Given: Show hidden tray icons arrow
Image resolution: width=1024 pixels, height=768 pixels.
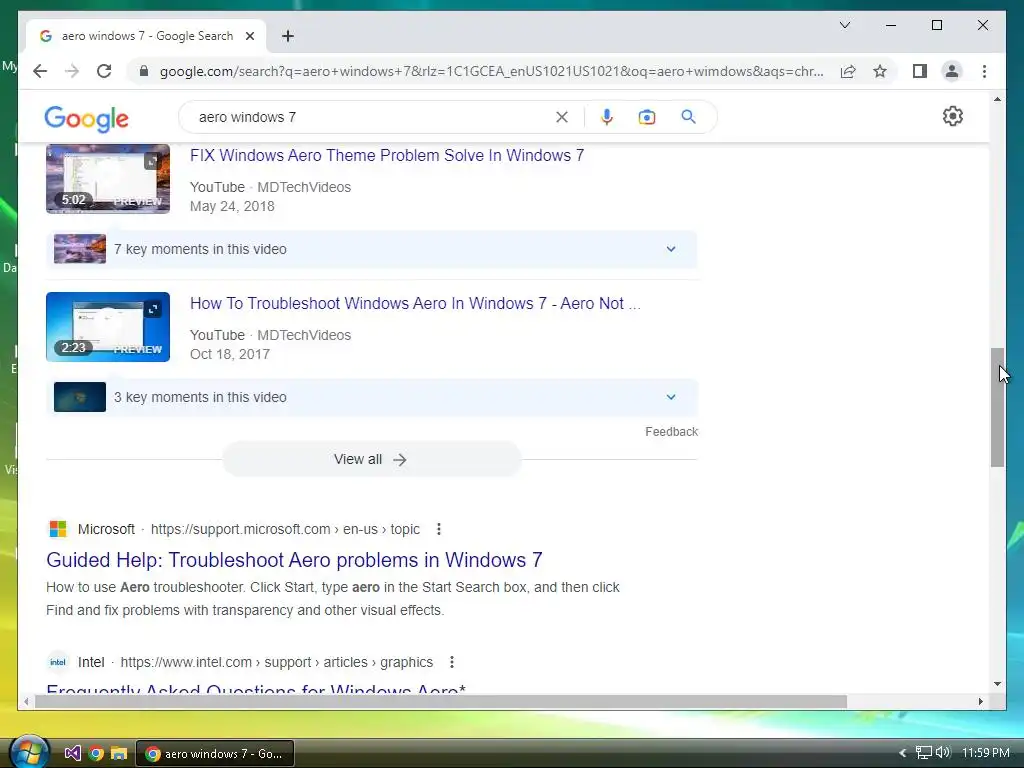Looking at the screenshot, I should (903, 753).
